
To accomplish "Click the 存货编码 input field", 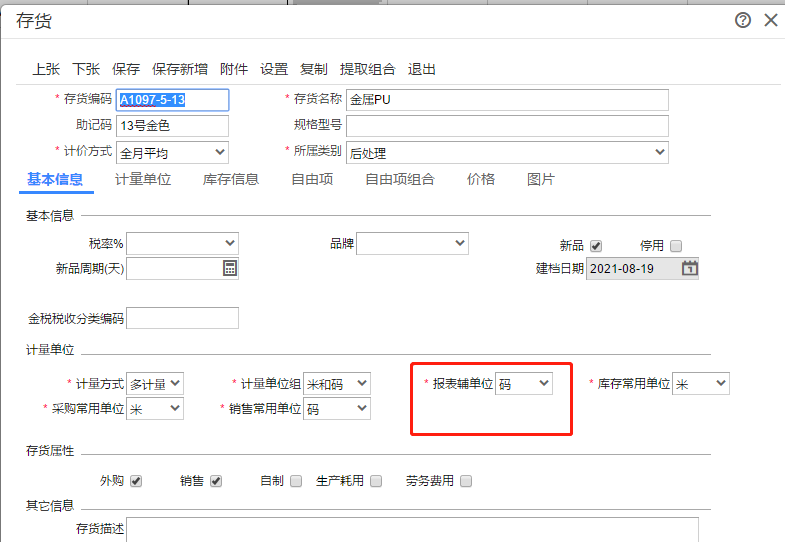I will pos(173,100).
